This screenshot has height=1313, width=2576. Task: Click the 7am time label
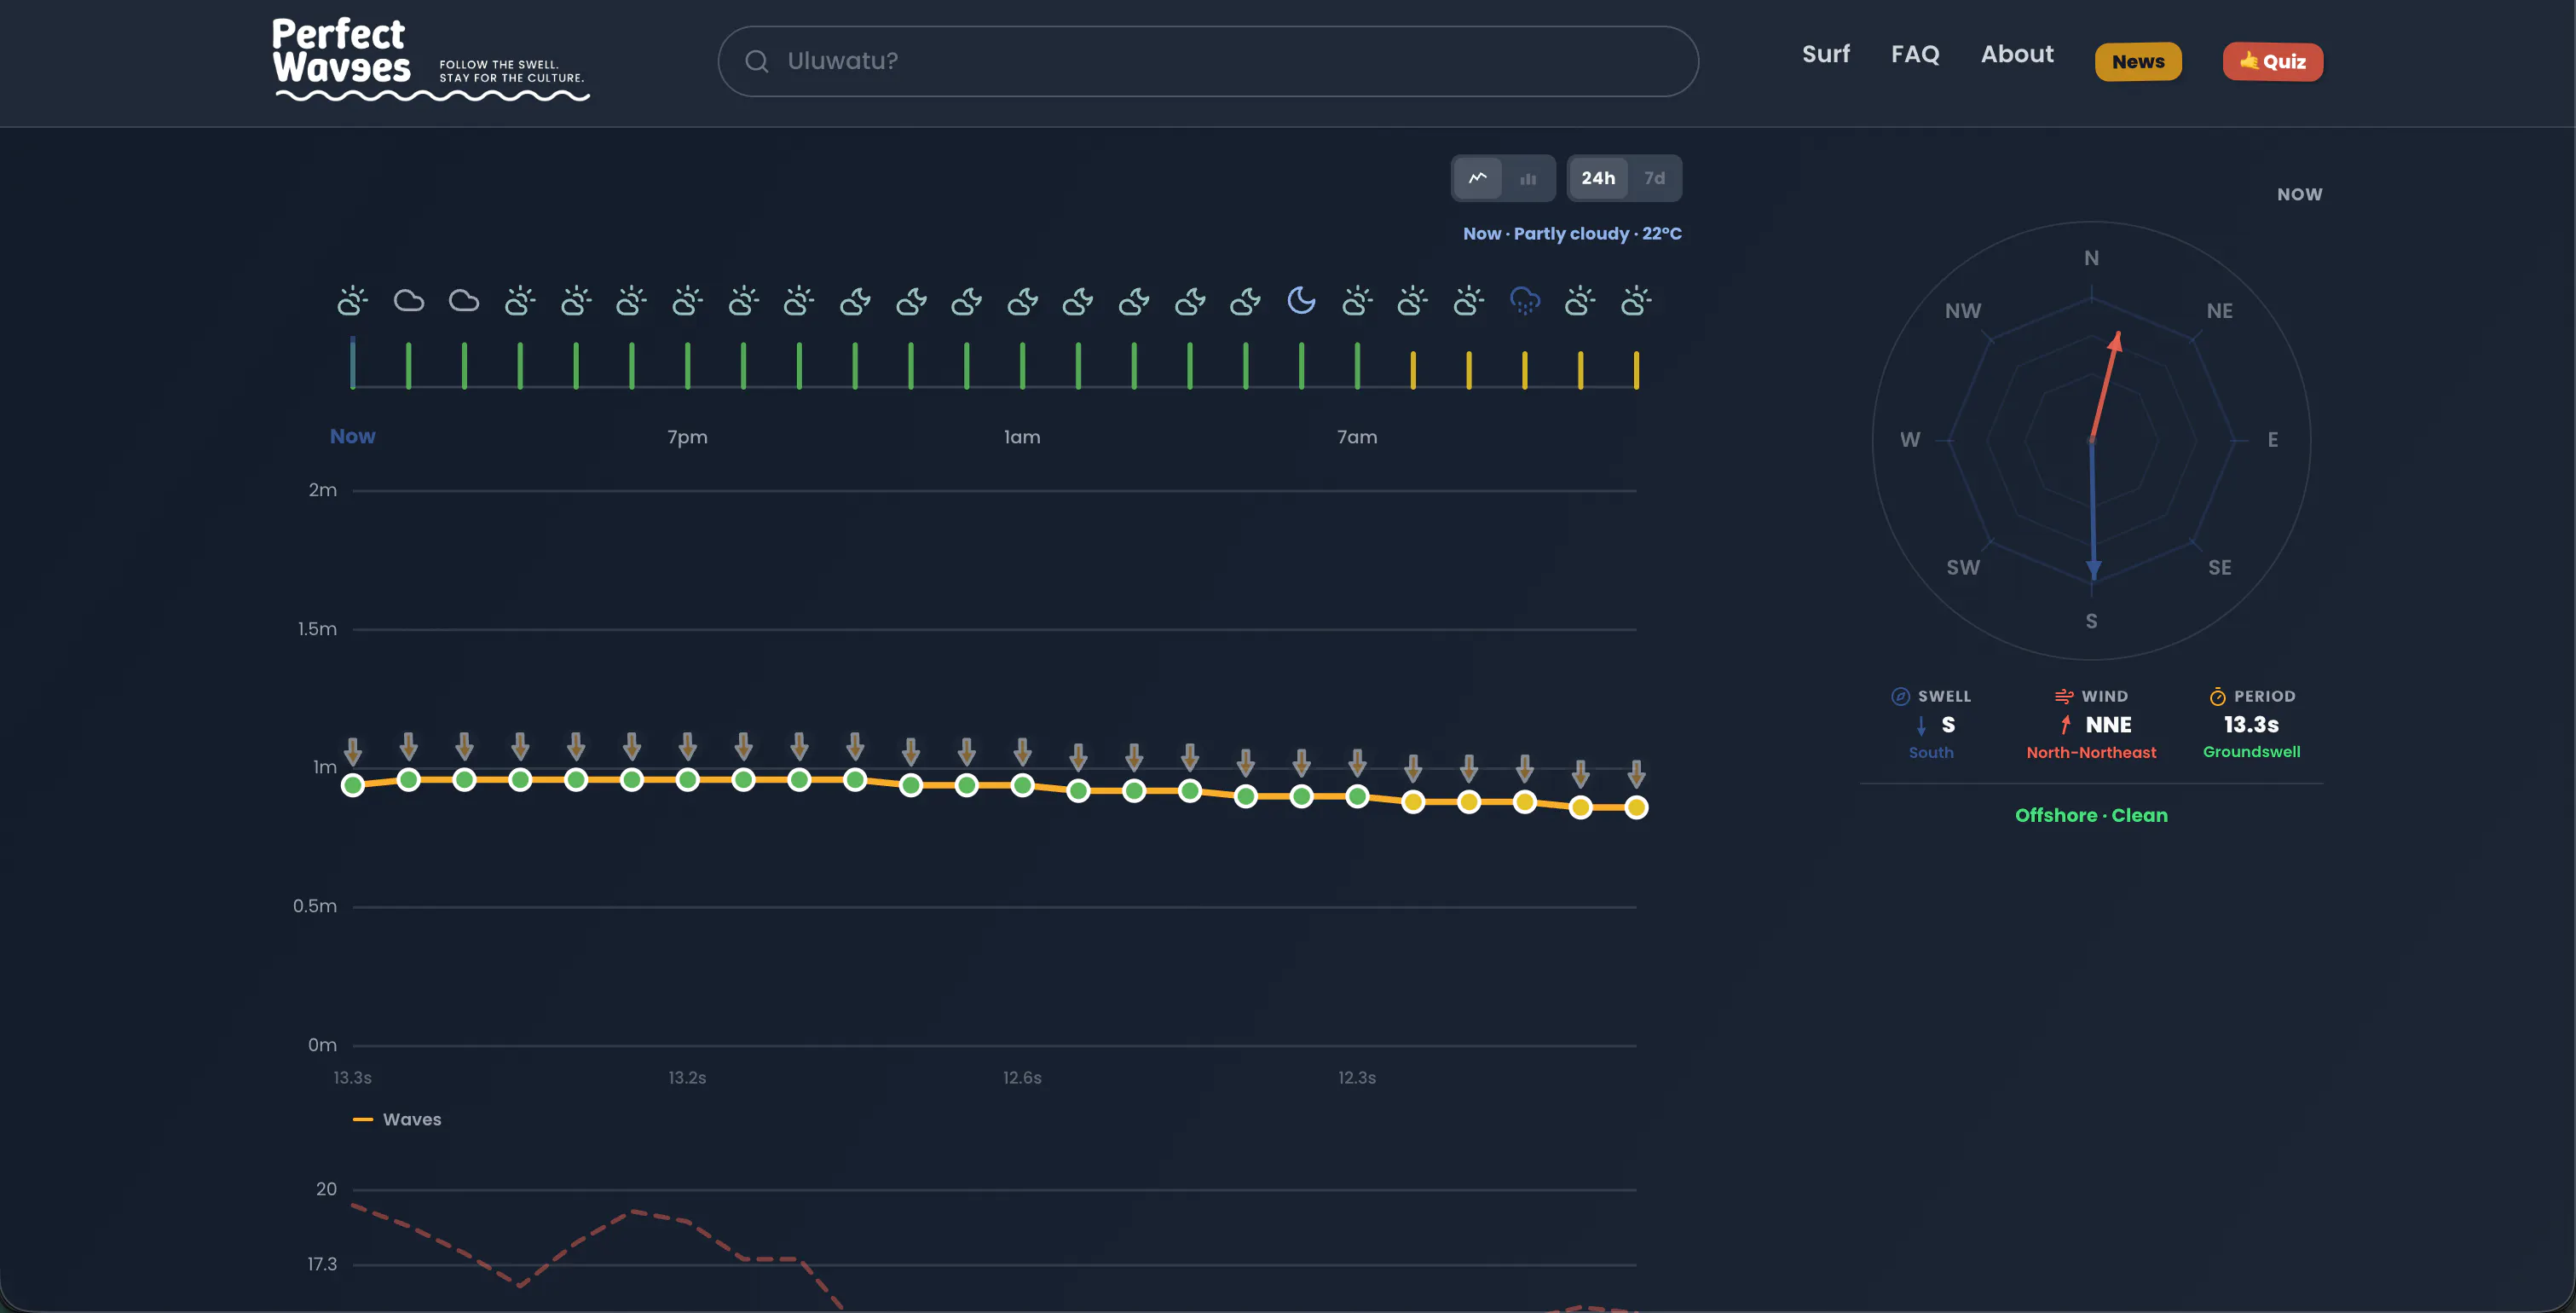pos(1357,437)
